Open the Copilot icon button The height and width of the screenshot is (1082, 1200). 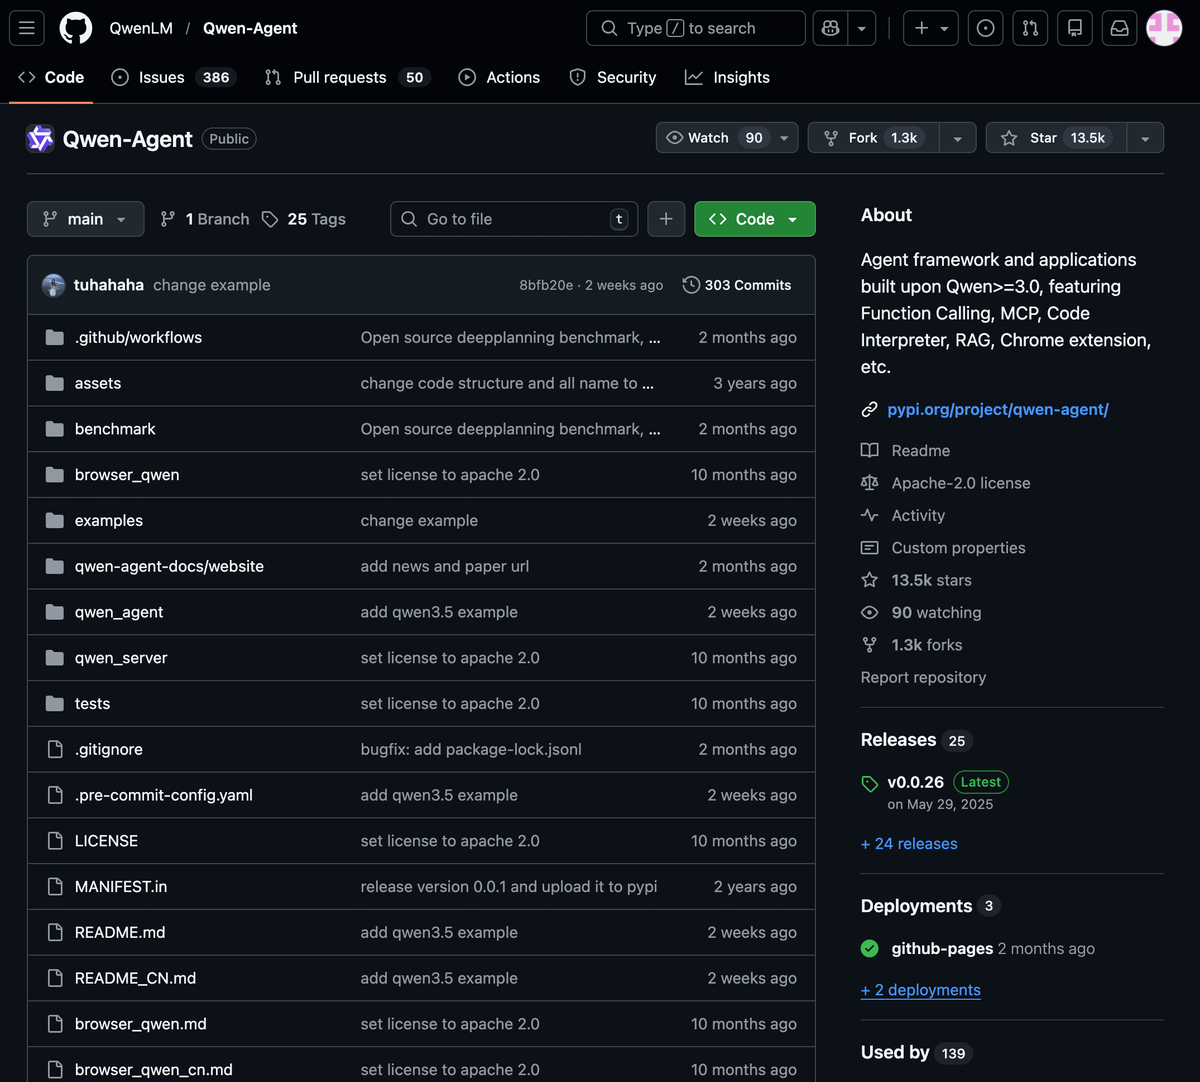coord(830,28)
